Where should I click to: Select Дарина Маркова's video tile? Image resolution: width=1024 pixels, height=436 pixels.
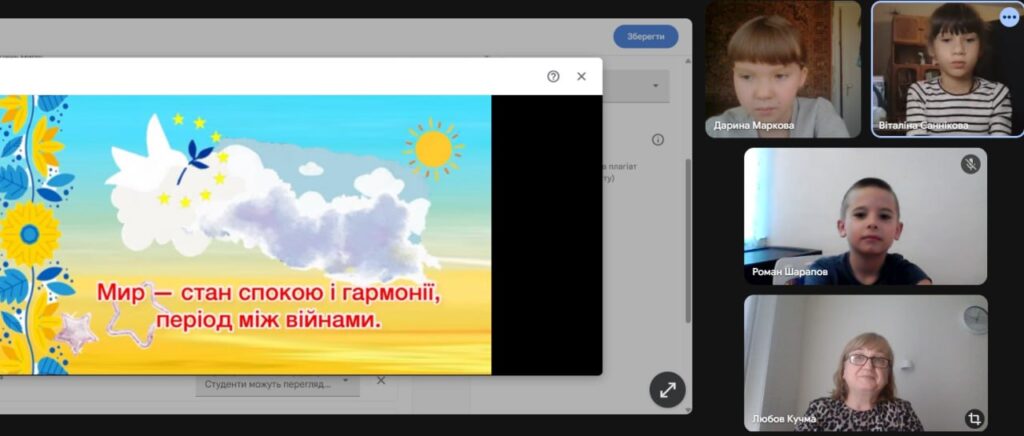[782, 70]
